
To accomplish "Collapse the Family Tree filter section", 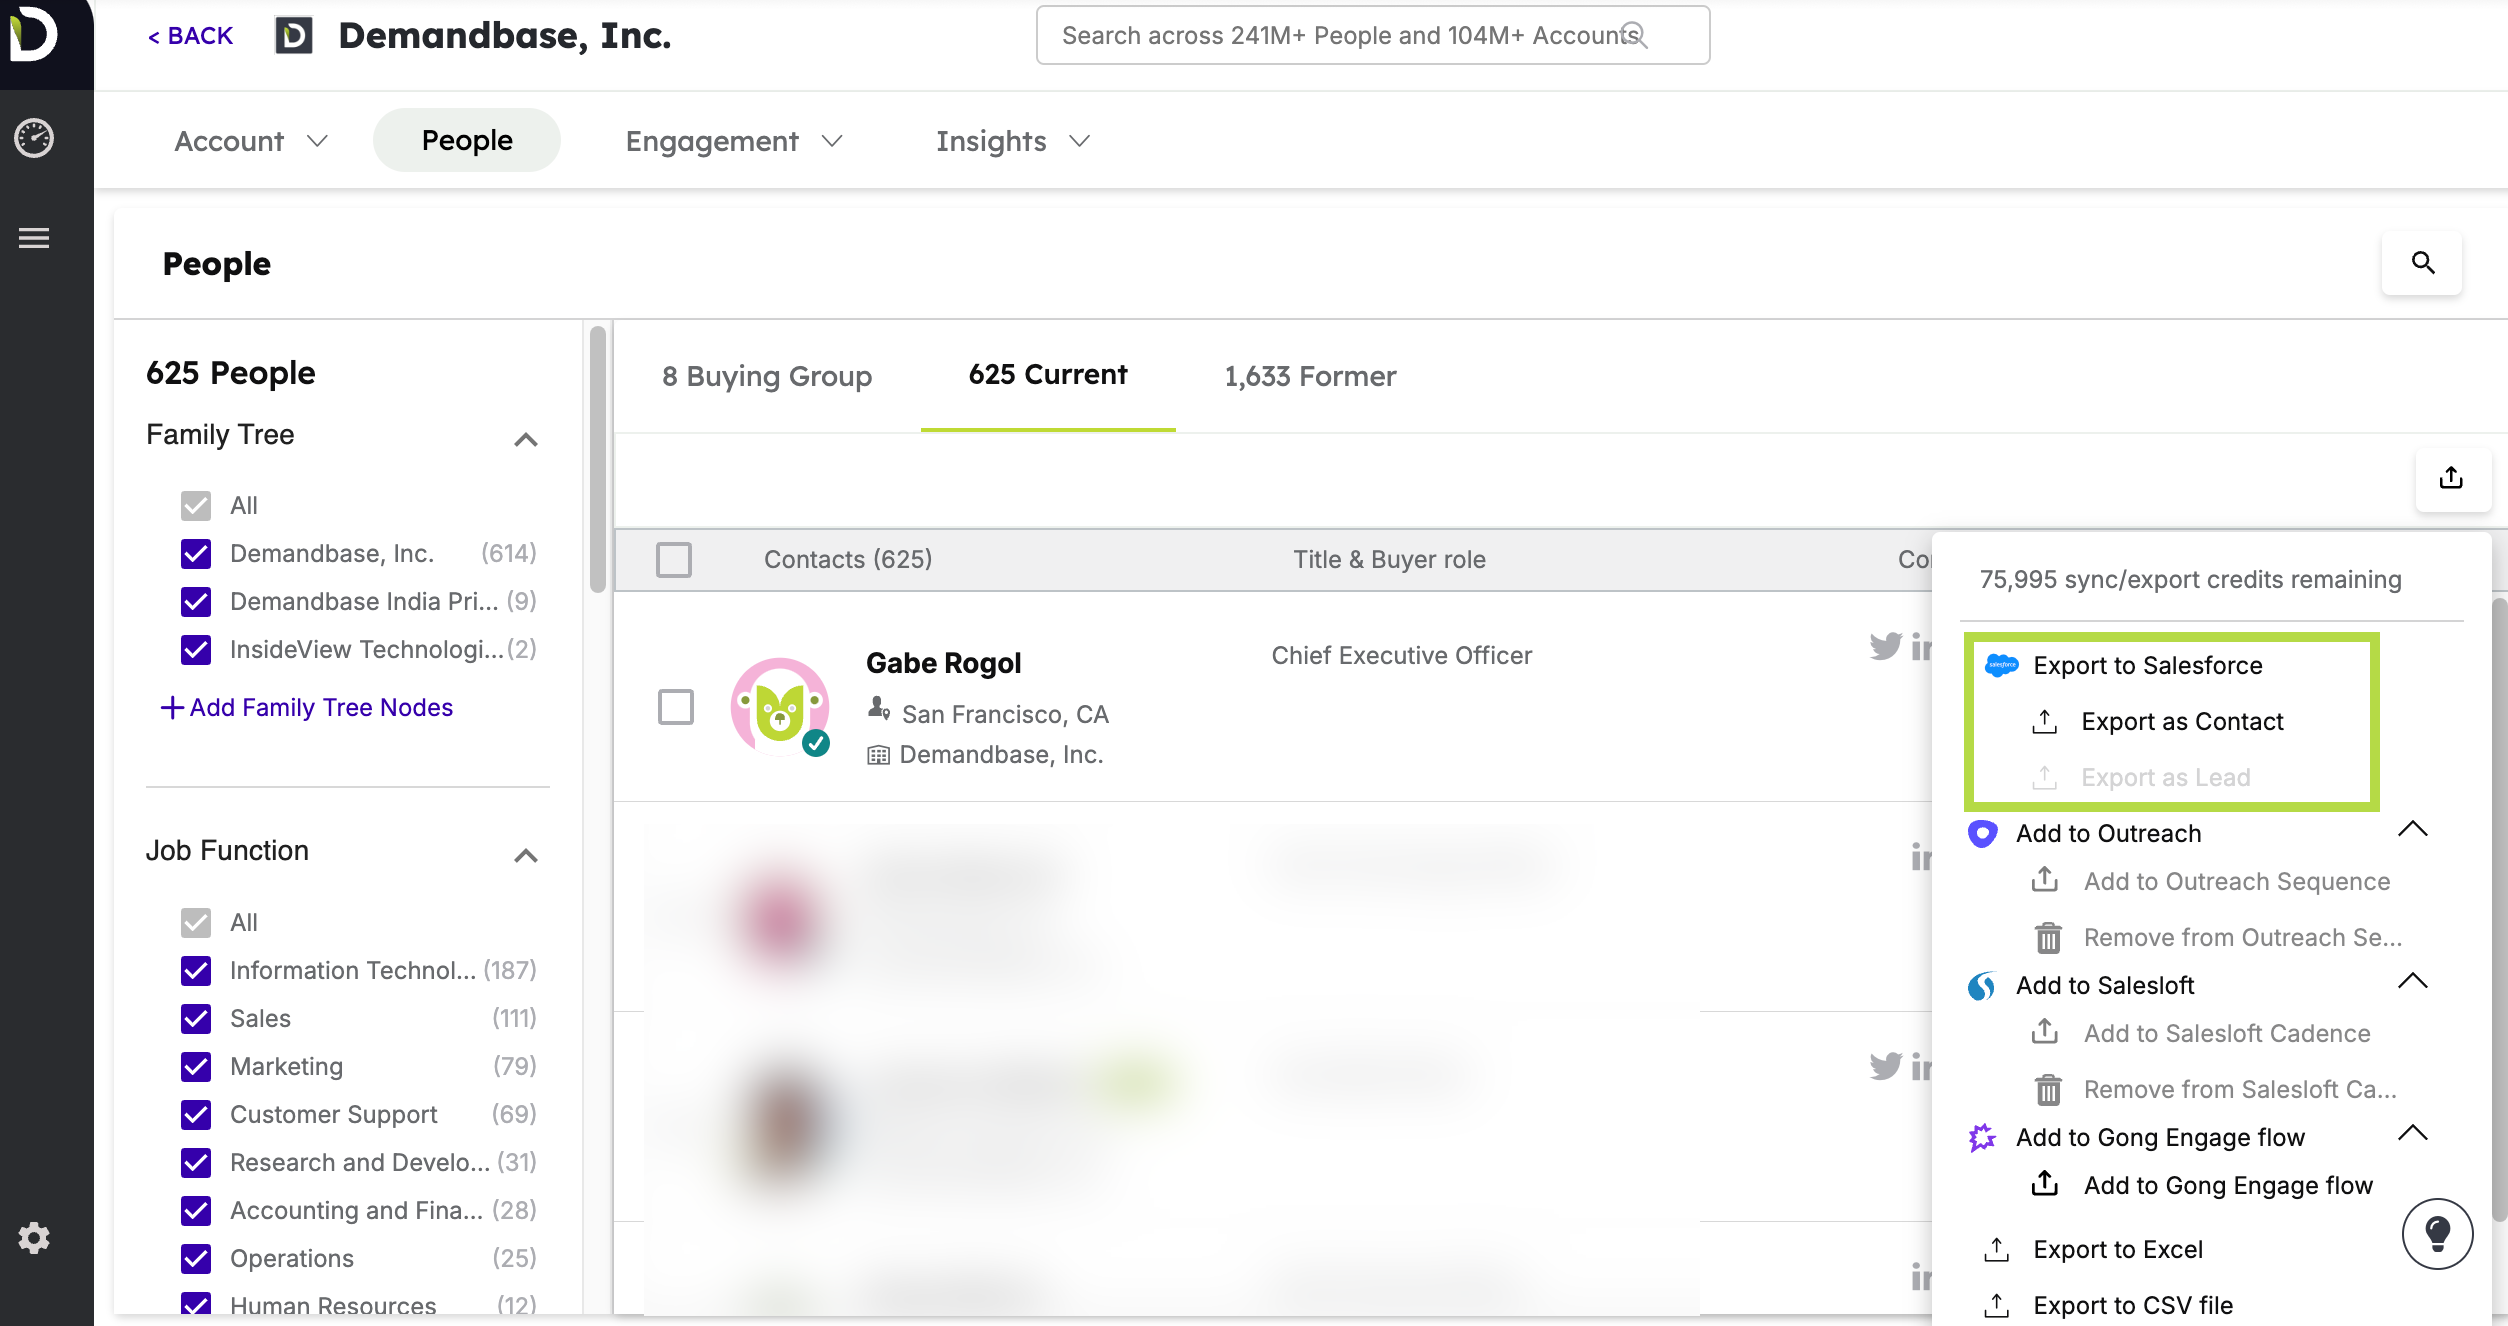I will pyautogui.click(x=526, y=440).
